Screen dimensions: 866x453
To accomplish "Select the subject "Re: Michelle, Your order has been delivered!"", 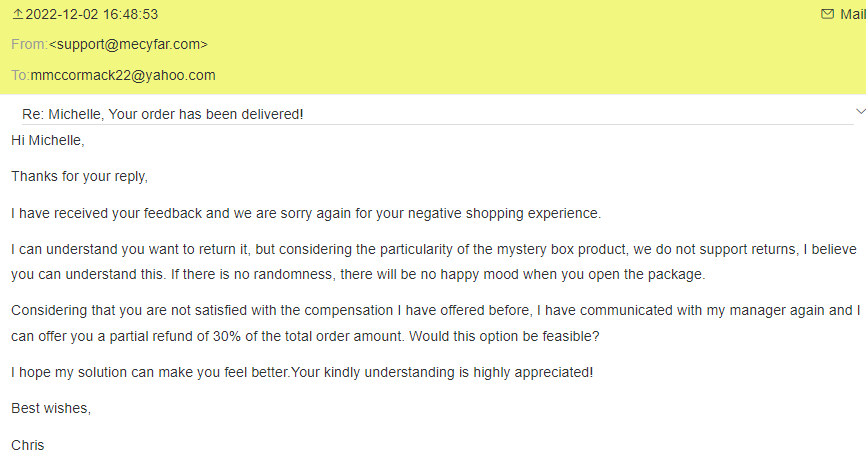I will pyautogui.click(x=163, y=114).
